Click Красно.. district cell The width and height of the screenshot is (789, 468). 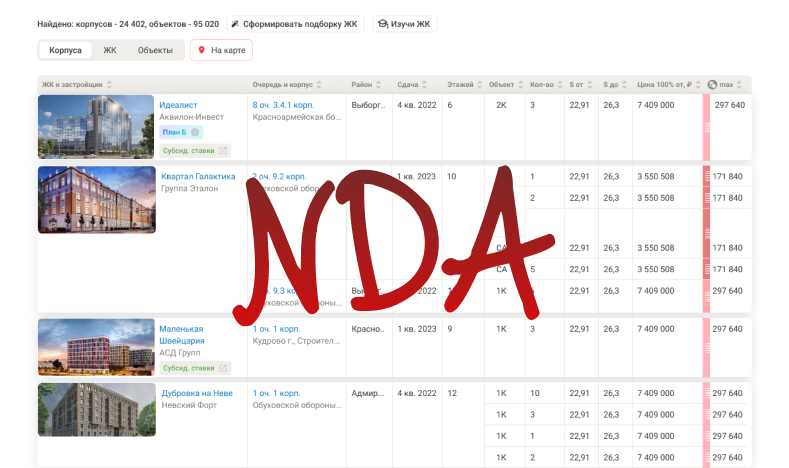pyautogui.click(x=368, y=329)
